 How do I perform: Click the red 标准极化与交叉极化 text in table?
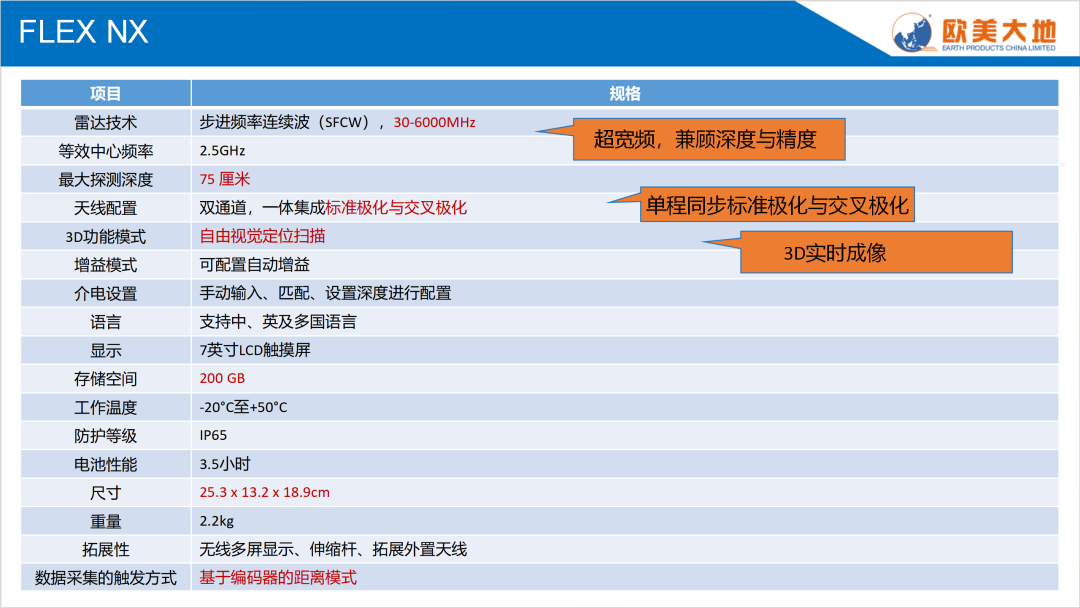point(397,208)
